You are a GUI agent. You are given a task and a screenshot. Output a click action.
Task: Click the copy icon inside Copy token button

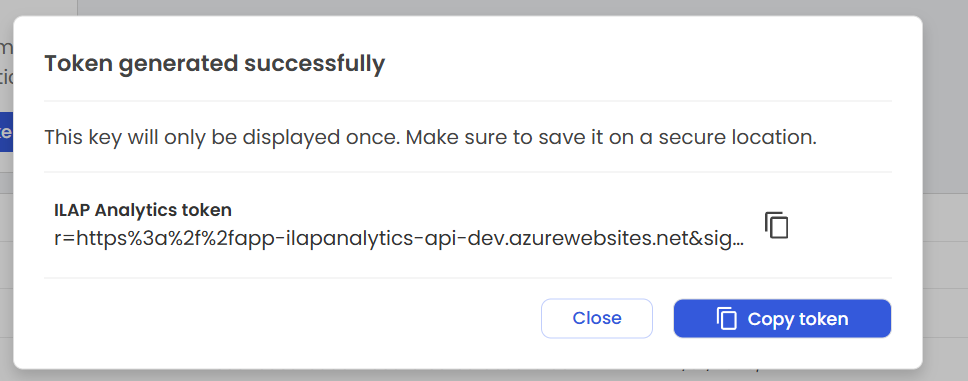[727, 319]
